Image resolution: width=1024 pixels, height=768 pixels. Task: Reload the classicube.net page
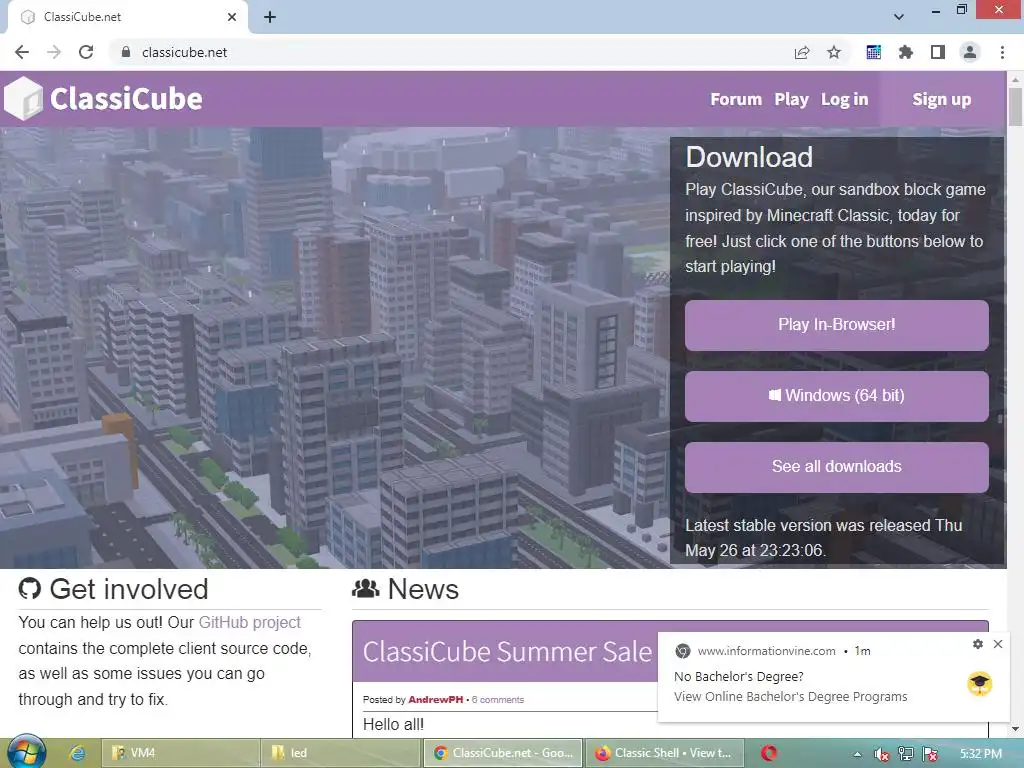click(86, 52)
